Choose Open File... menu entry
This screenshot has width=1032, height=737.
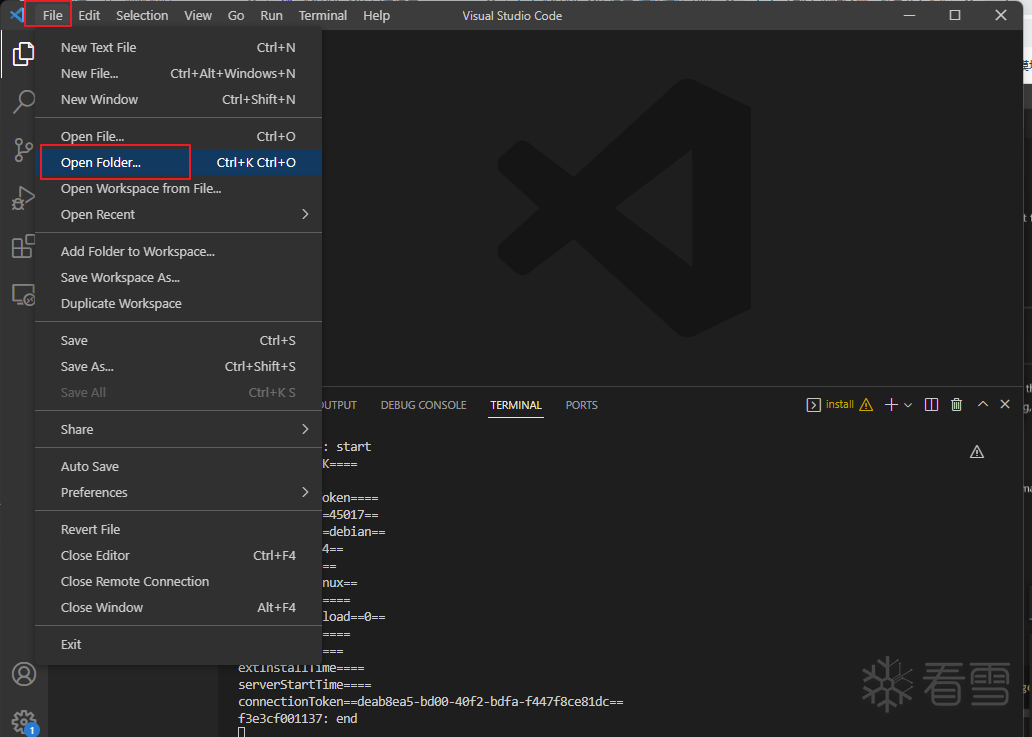[x=178, y=136]
